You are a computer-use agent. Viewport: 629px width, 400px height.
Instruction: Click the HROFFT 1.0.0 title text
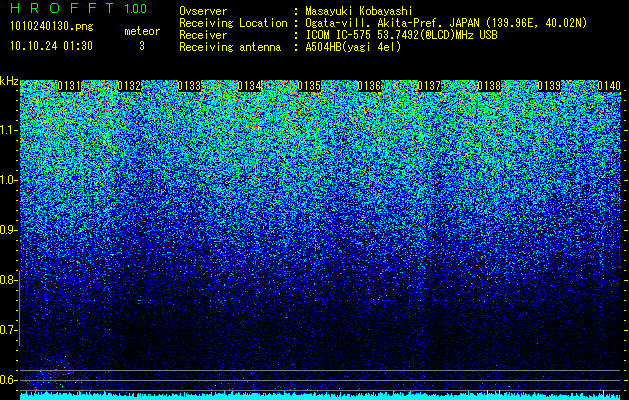pyautogui.click(x=79, y=8)
